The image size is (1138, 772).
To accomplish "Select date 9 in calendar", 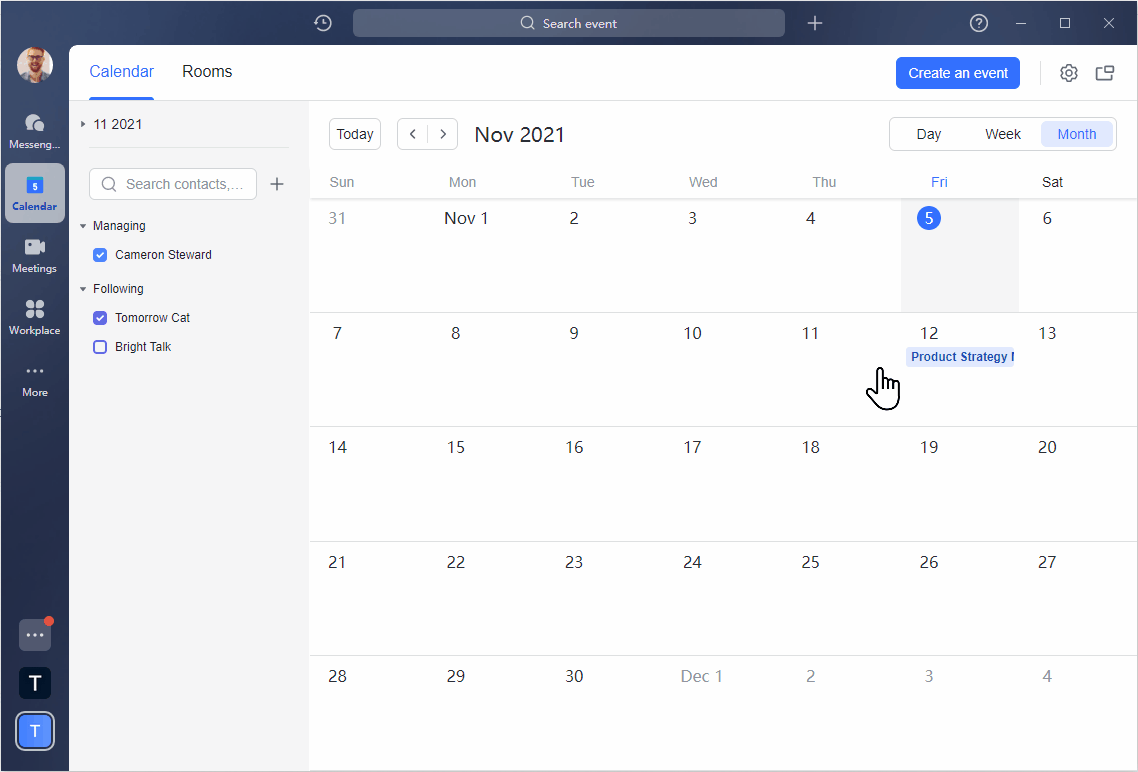I will click(574, 333).
